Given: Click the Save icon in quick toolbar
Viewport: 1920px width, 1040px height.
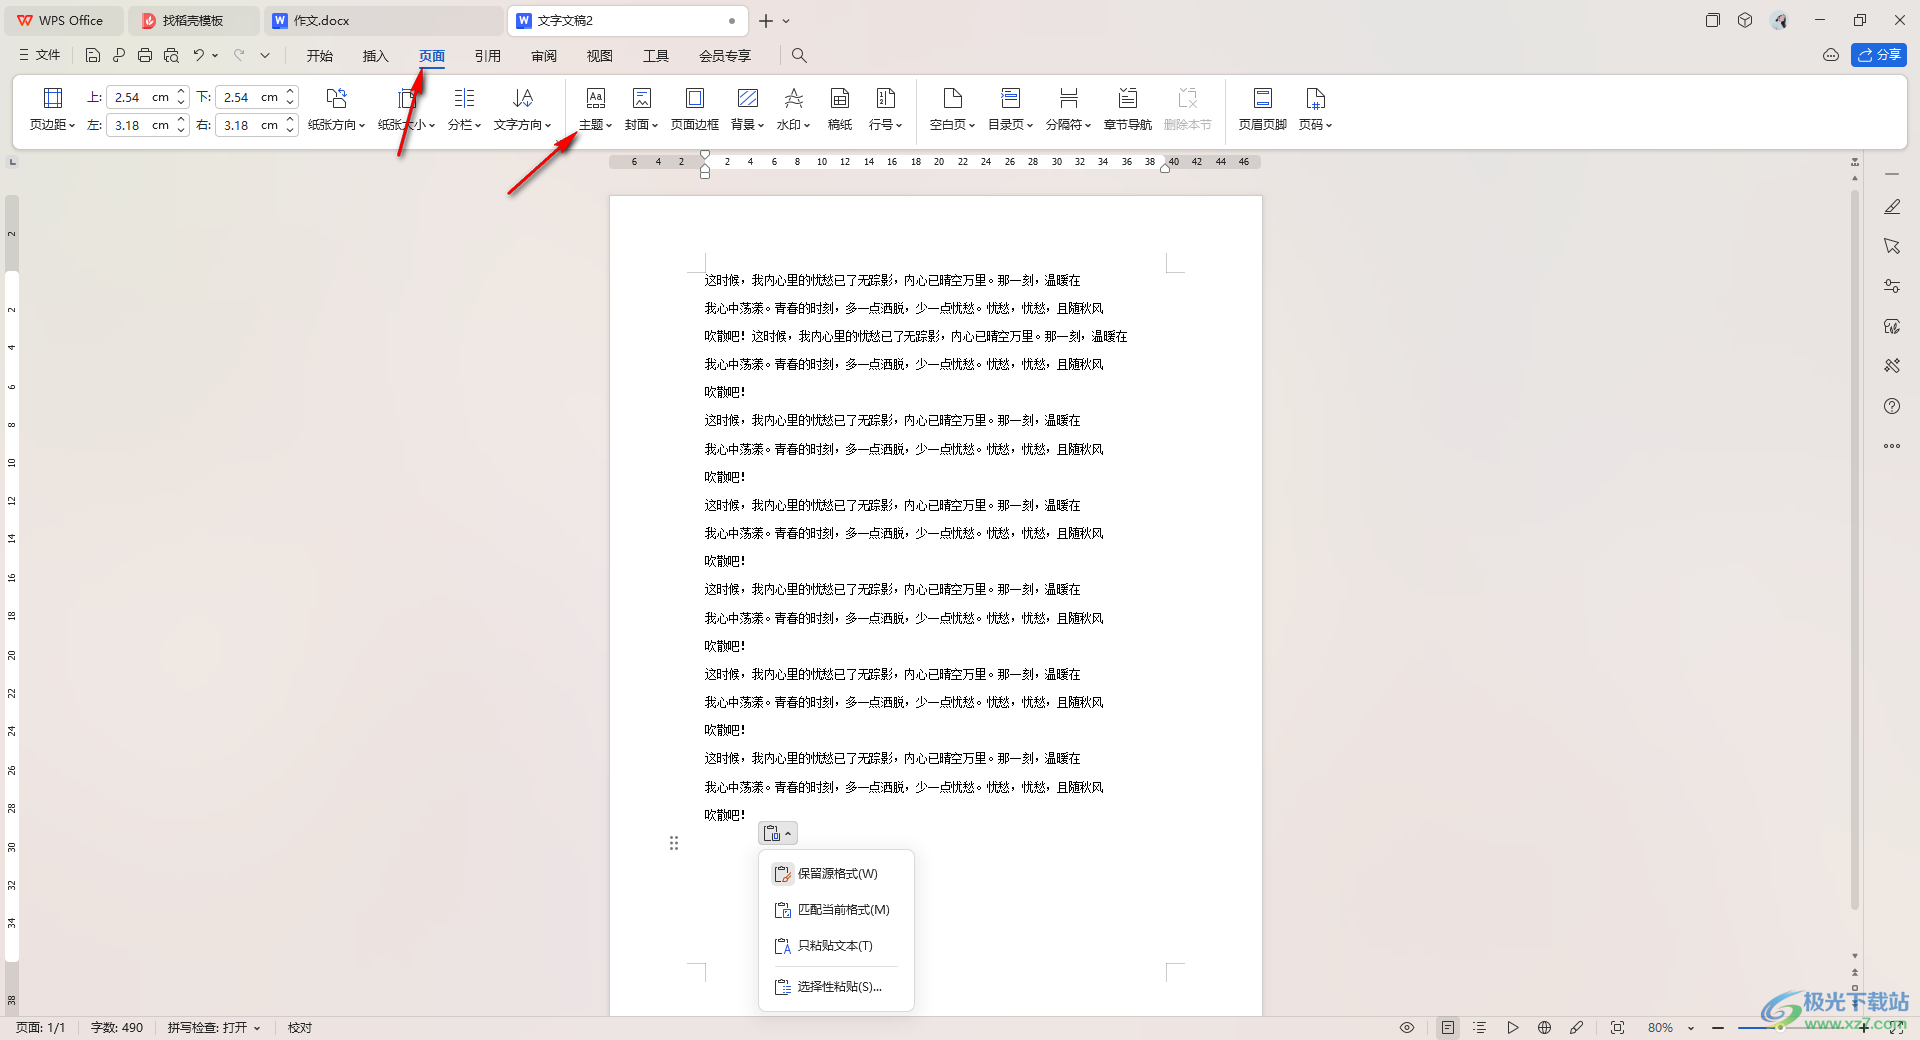Looking at the screenshot, I should click(93, 55).
